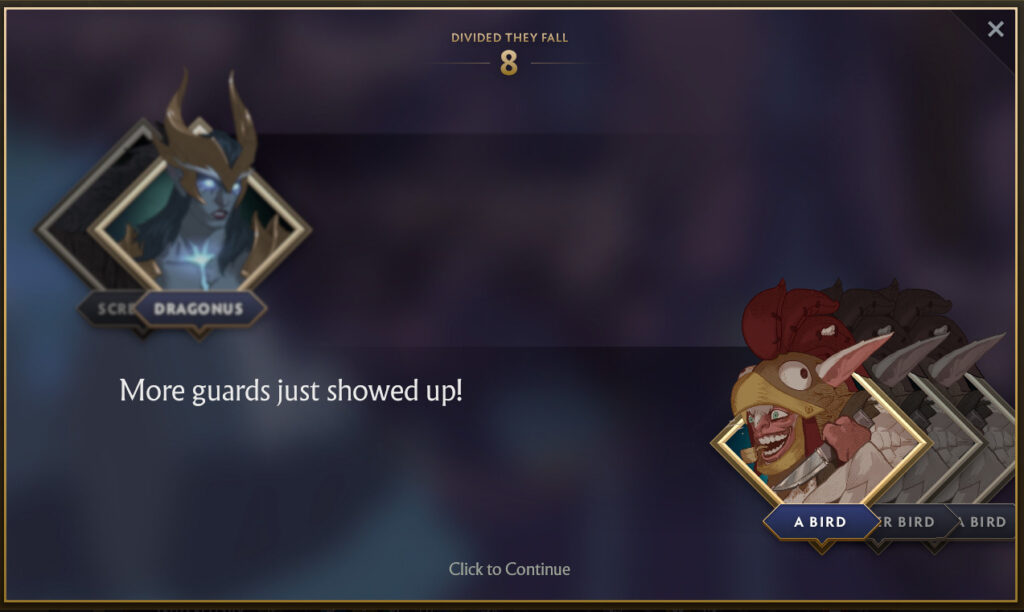
Task: Click the 'More guards just showed up!' dialogue line
Action: (291, 391)
